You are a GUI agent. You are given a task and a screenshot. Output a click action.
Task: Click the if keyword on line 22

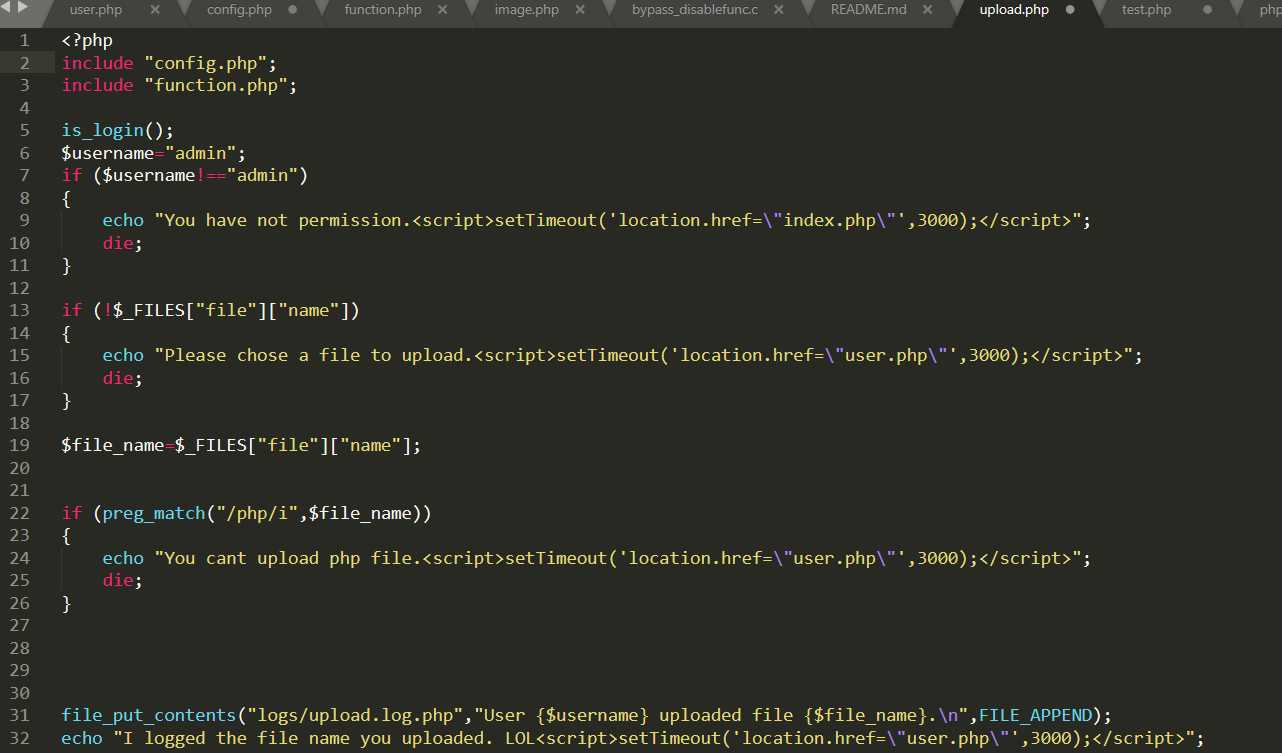tap(72, 513)
